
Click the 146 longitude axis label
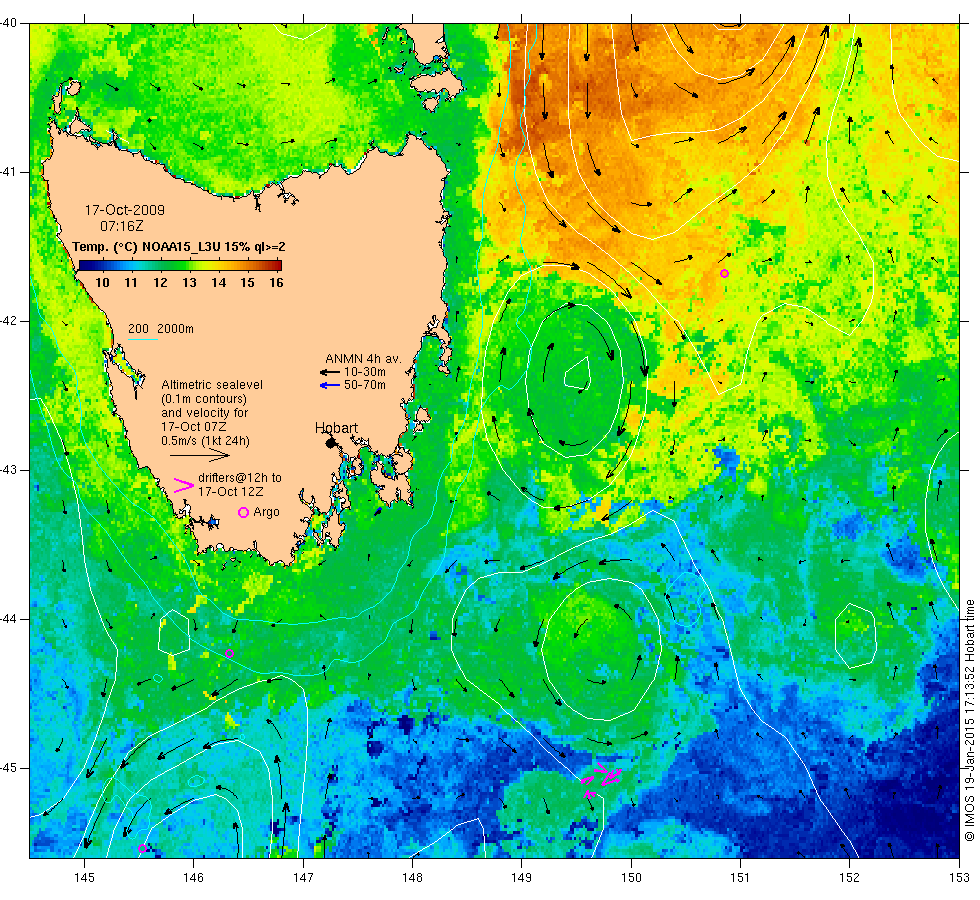tap(194, 878)
